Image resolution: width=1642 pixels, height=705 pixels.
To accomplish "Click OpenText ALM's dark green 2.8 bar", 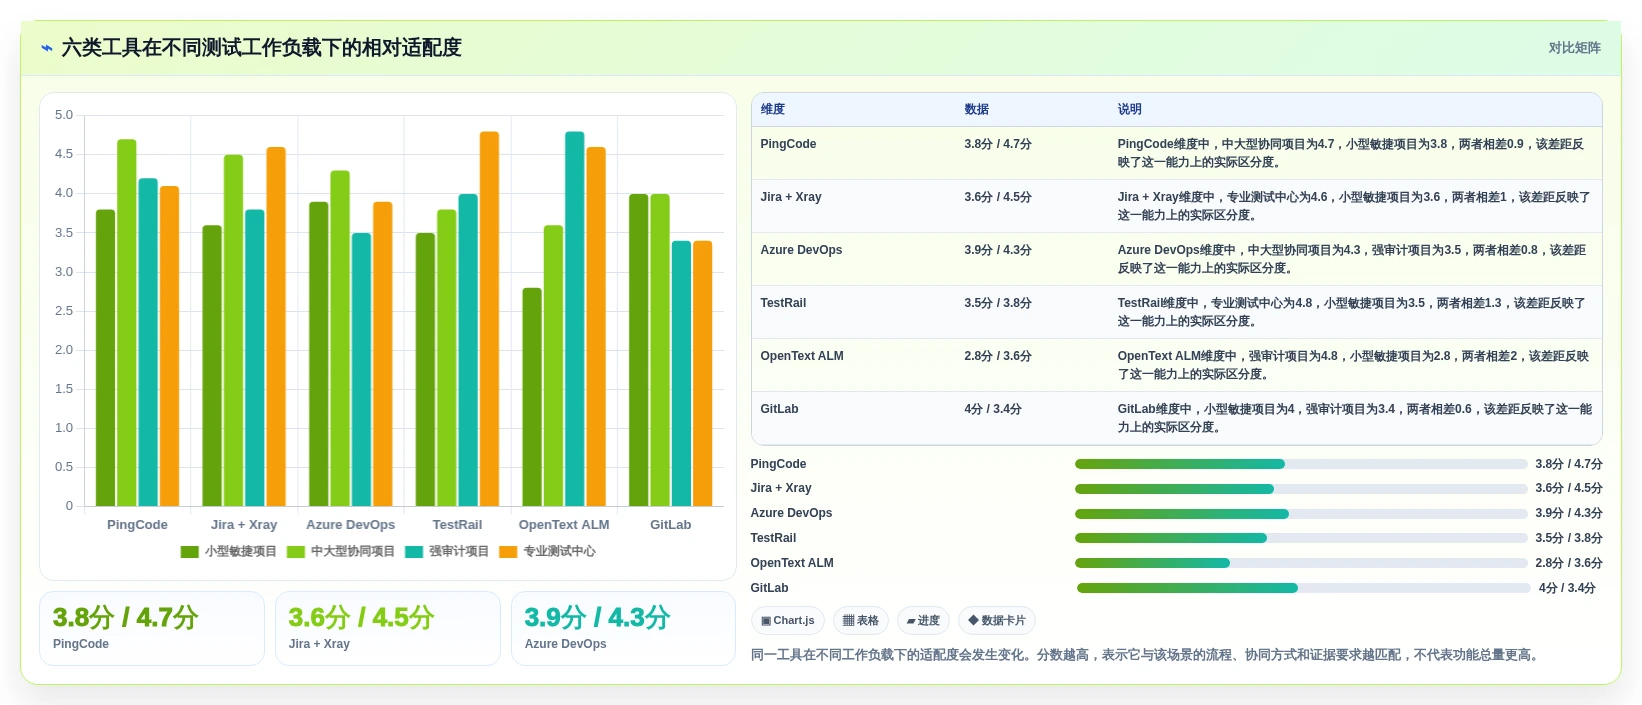I will [x=532, y=397].
